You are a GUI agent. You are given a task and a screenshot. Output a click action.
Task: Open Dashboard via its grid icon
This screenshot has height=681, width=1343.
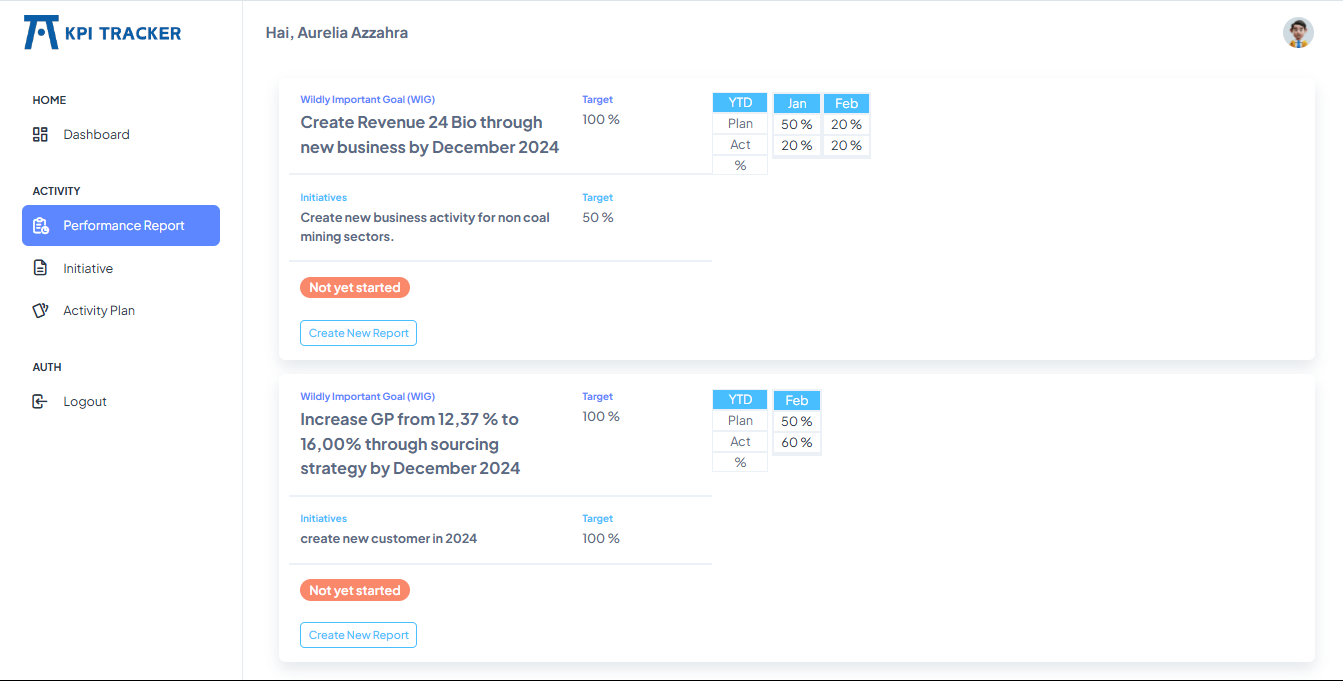click(x=40, y=134)
